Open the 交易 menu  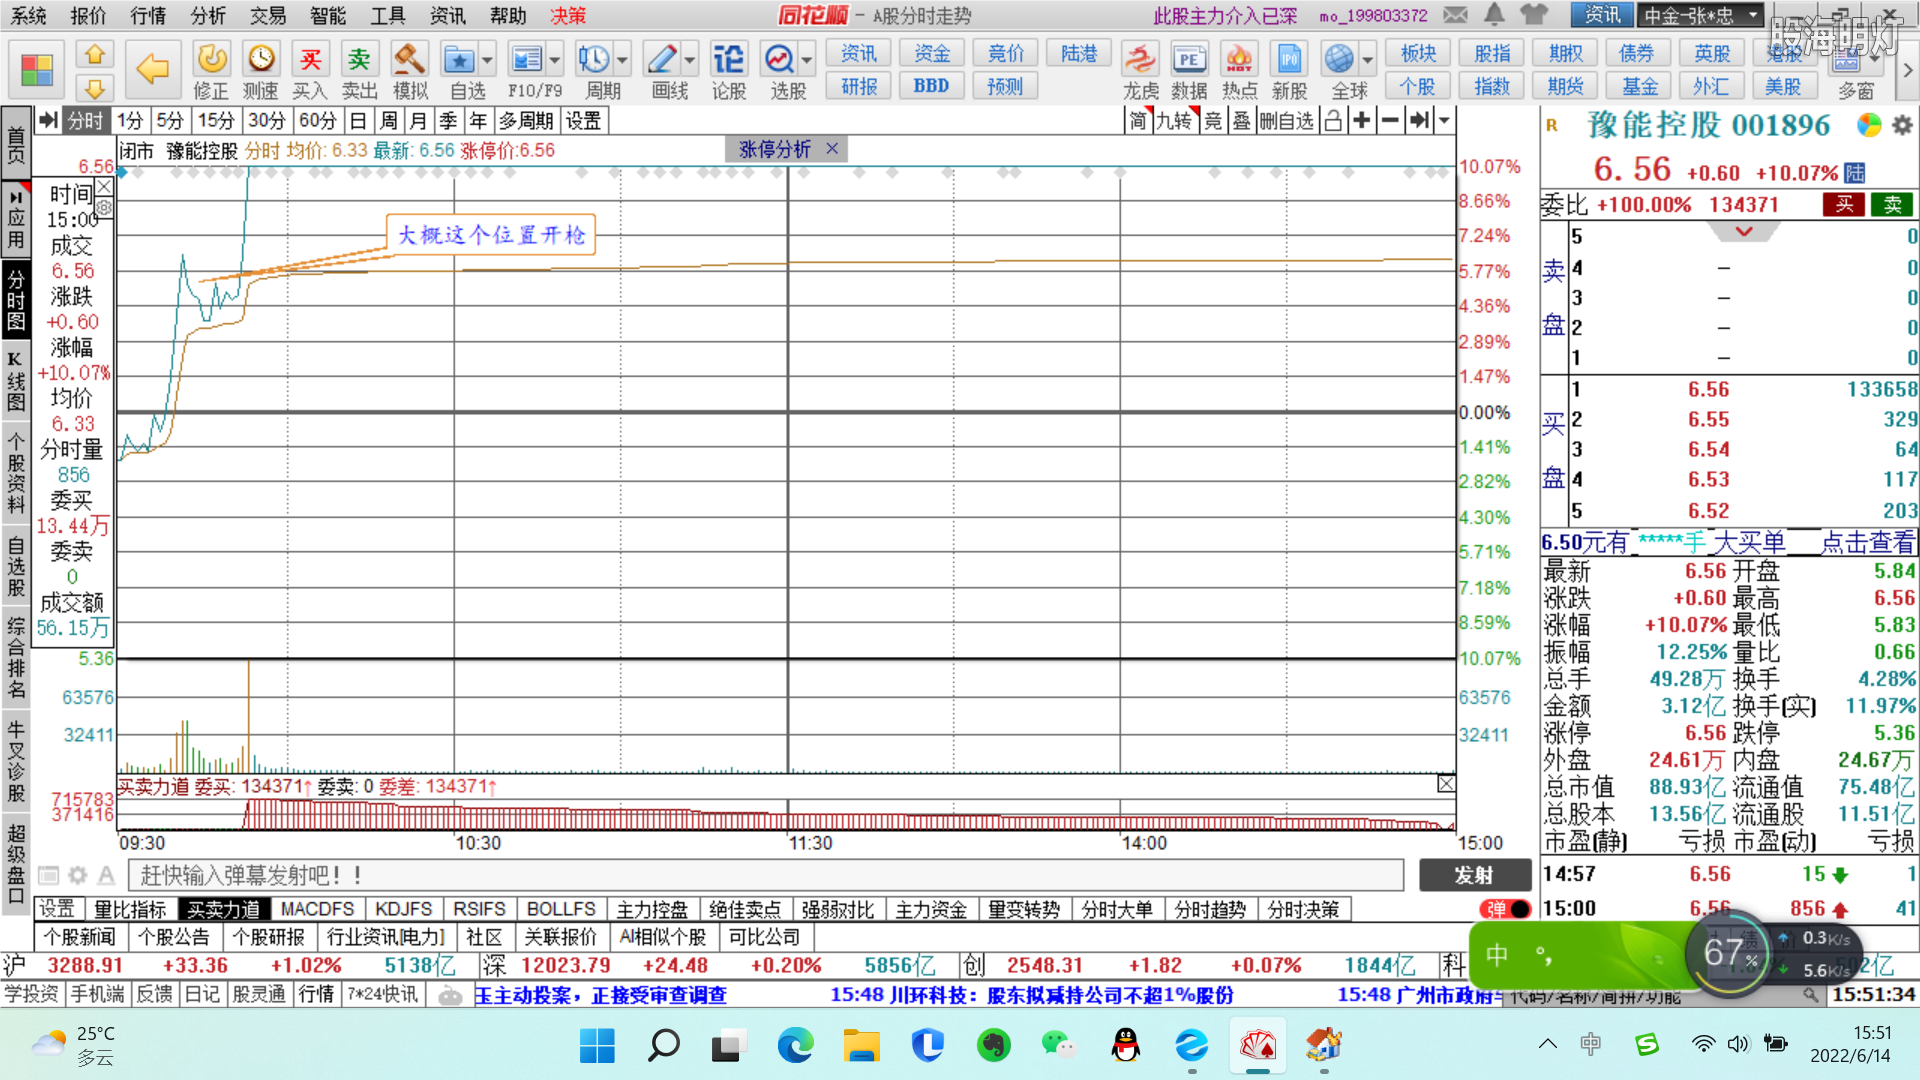coord(268,16)
